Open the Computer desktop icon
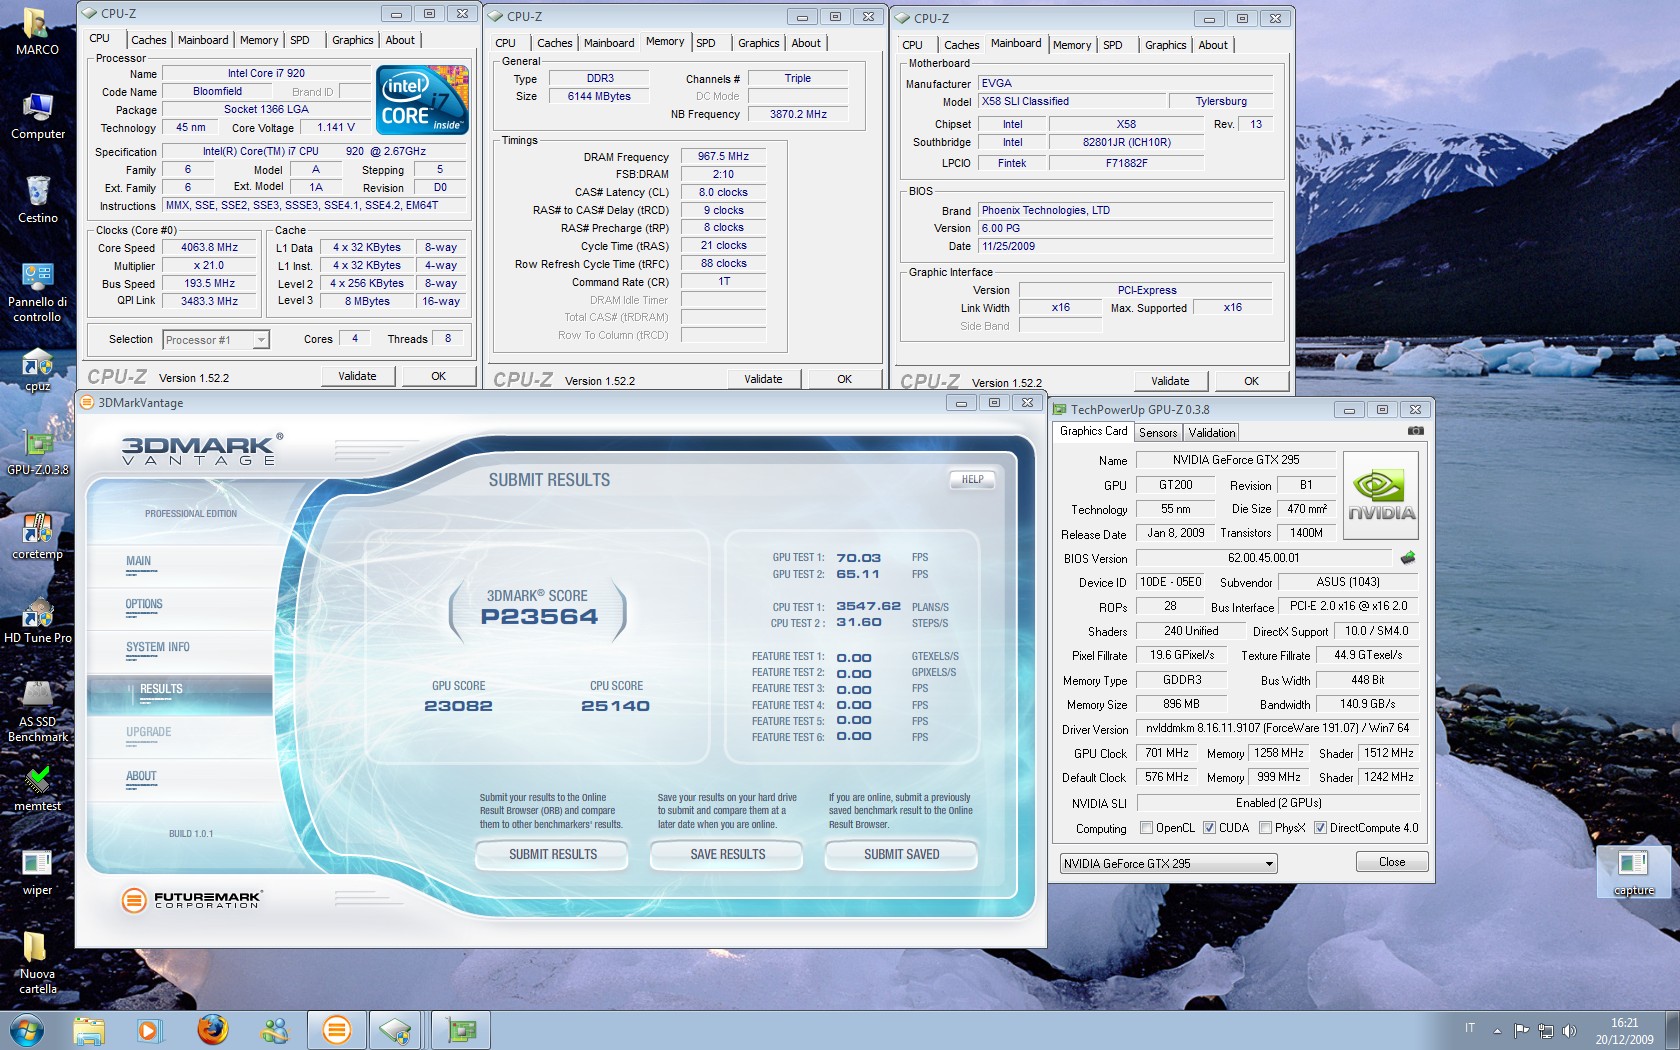Screen dimensions: 1680x1050 click(x=38, y=115)
